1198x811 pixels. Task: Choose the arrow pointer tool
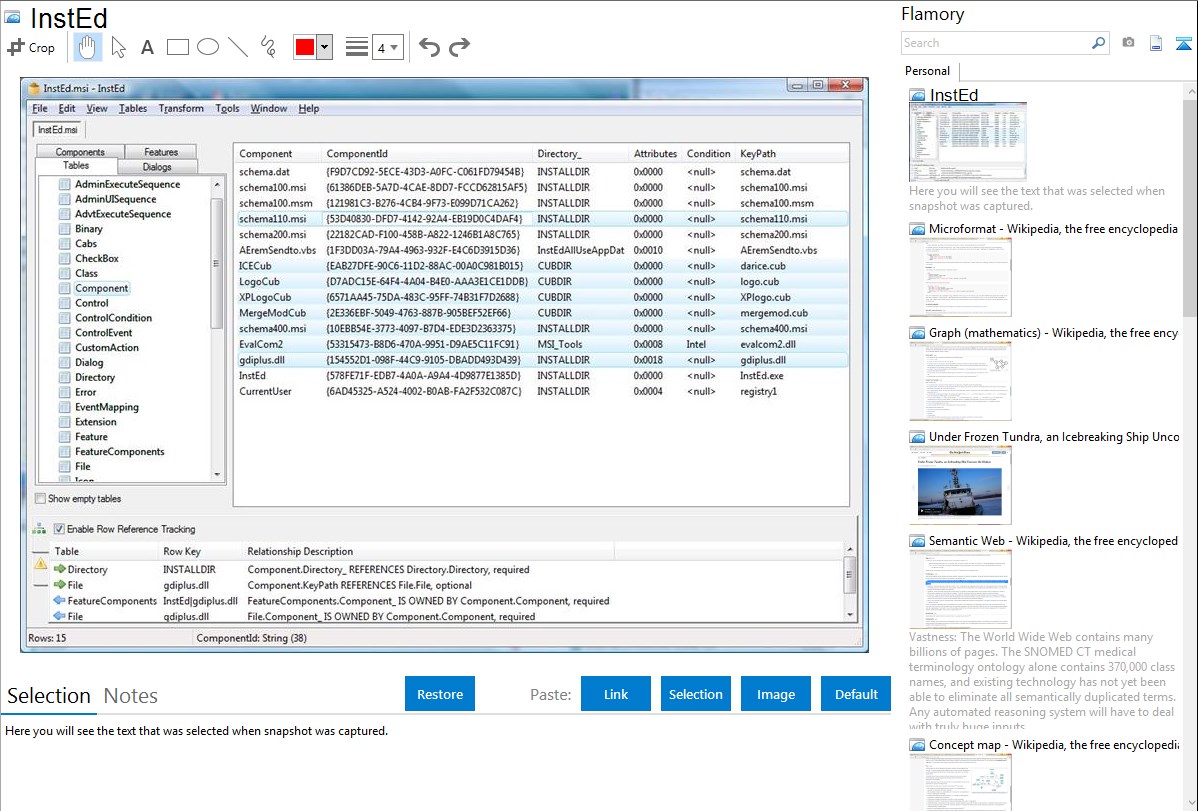click(x=118, y=47)
